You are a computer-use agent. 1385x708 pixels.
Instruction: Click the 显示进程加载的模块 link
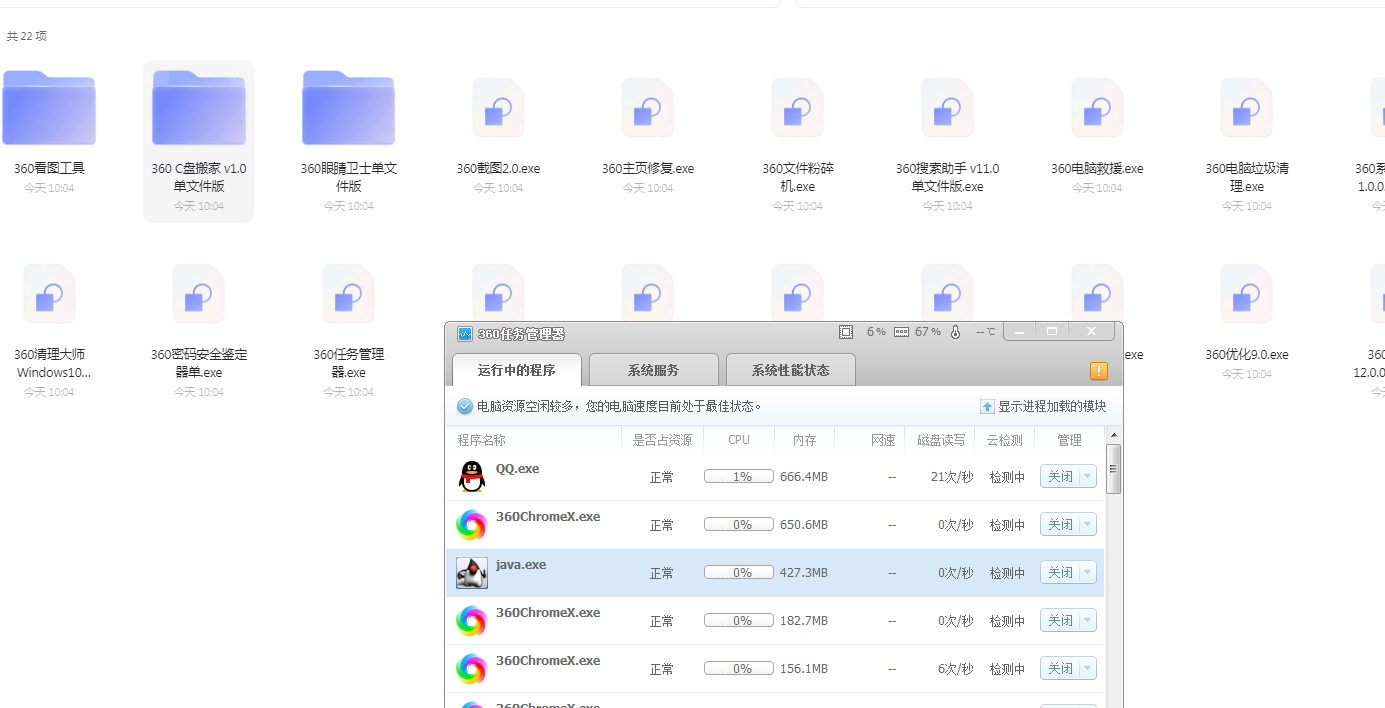tap(1052, 407)
